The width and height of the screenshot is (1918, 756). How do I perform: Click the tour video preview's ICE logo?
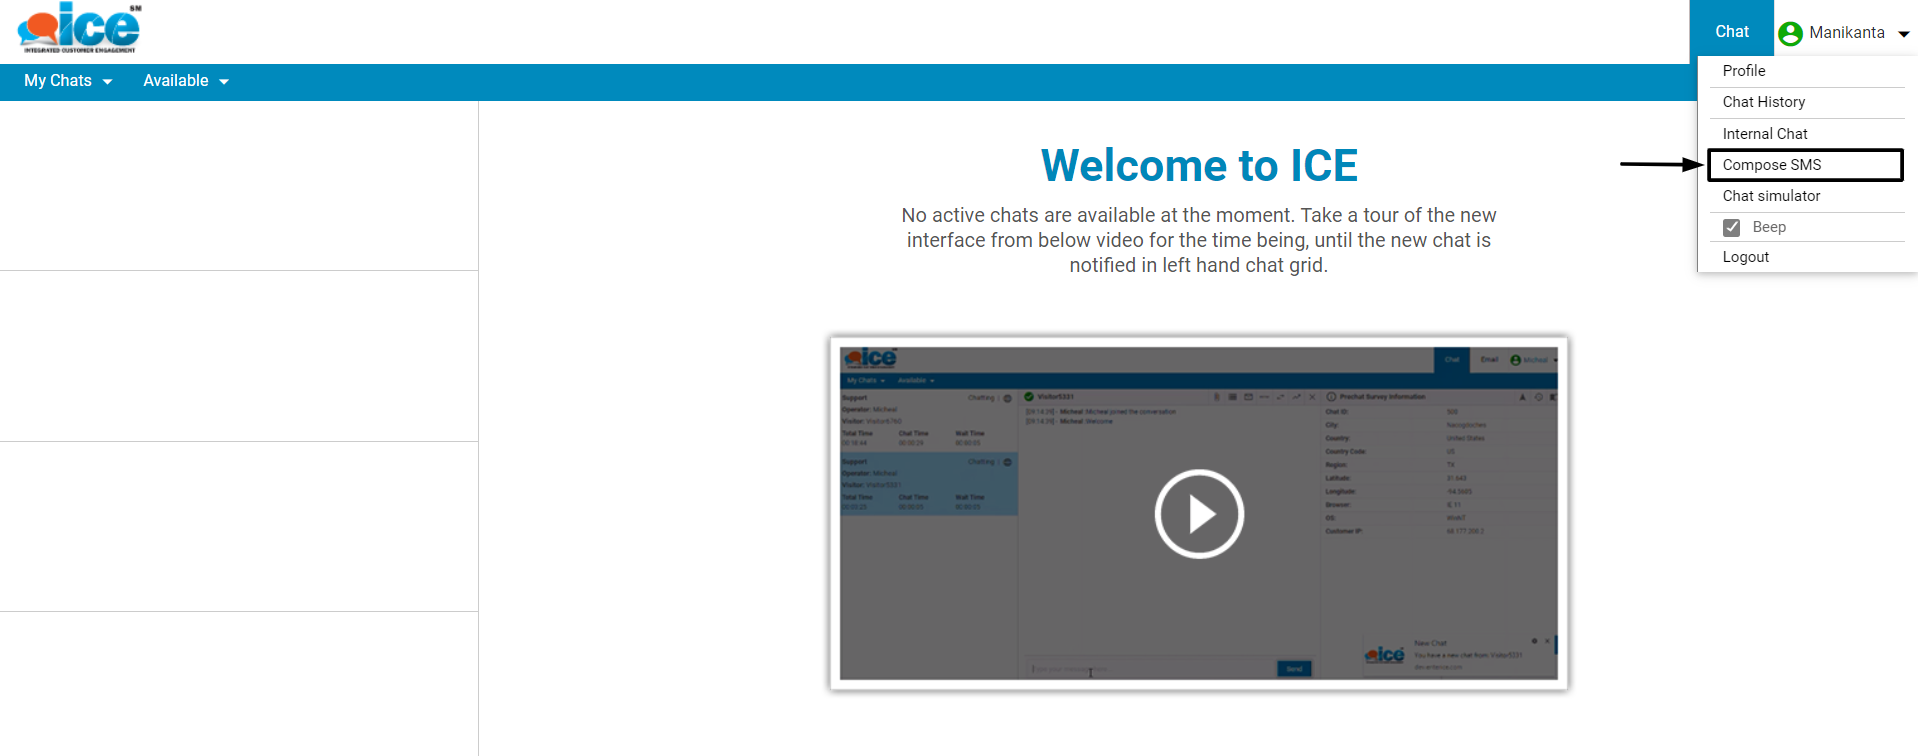pyautogui.click(x=870, y=358)
